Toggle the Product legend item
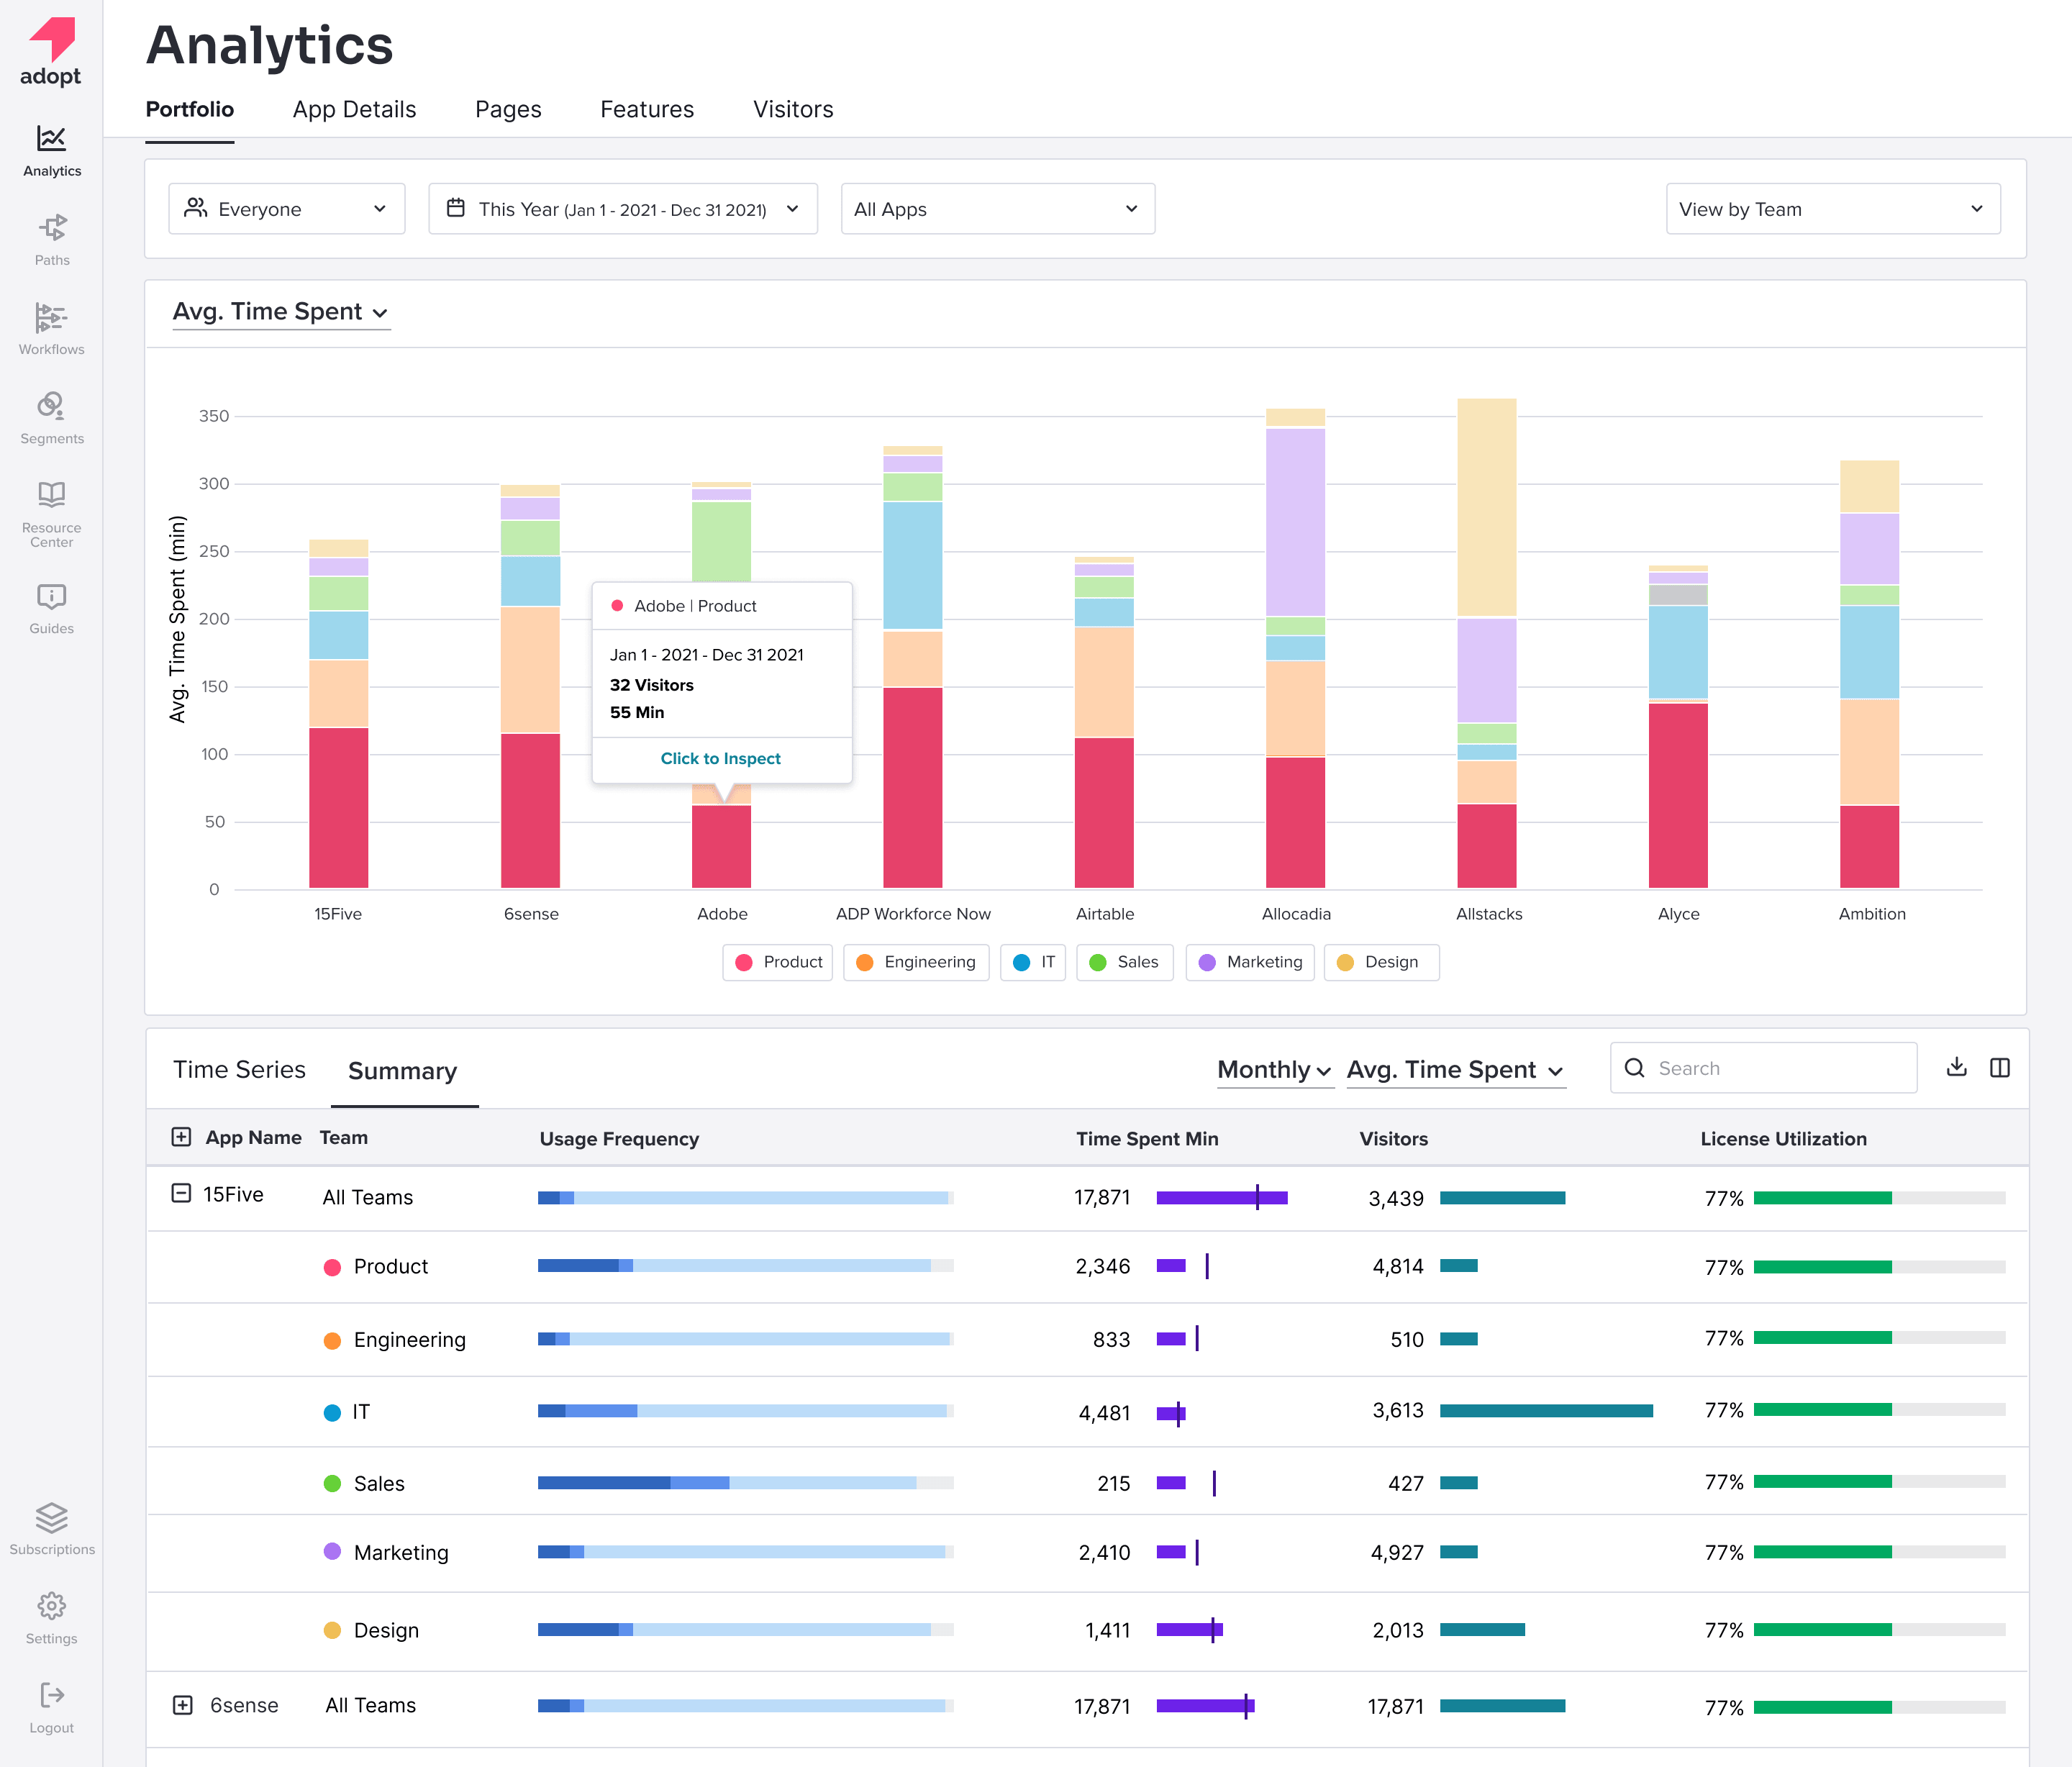 coord(777,962)
